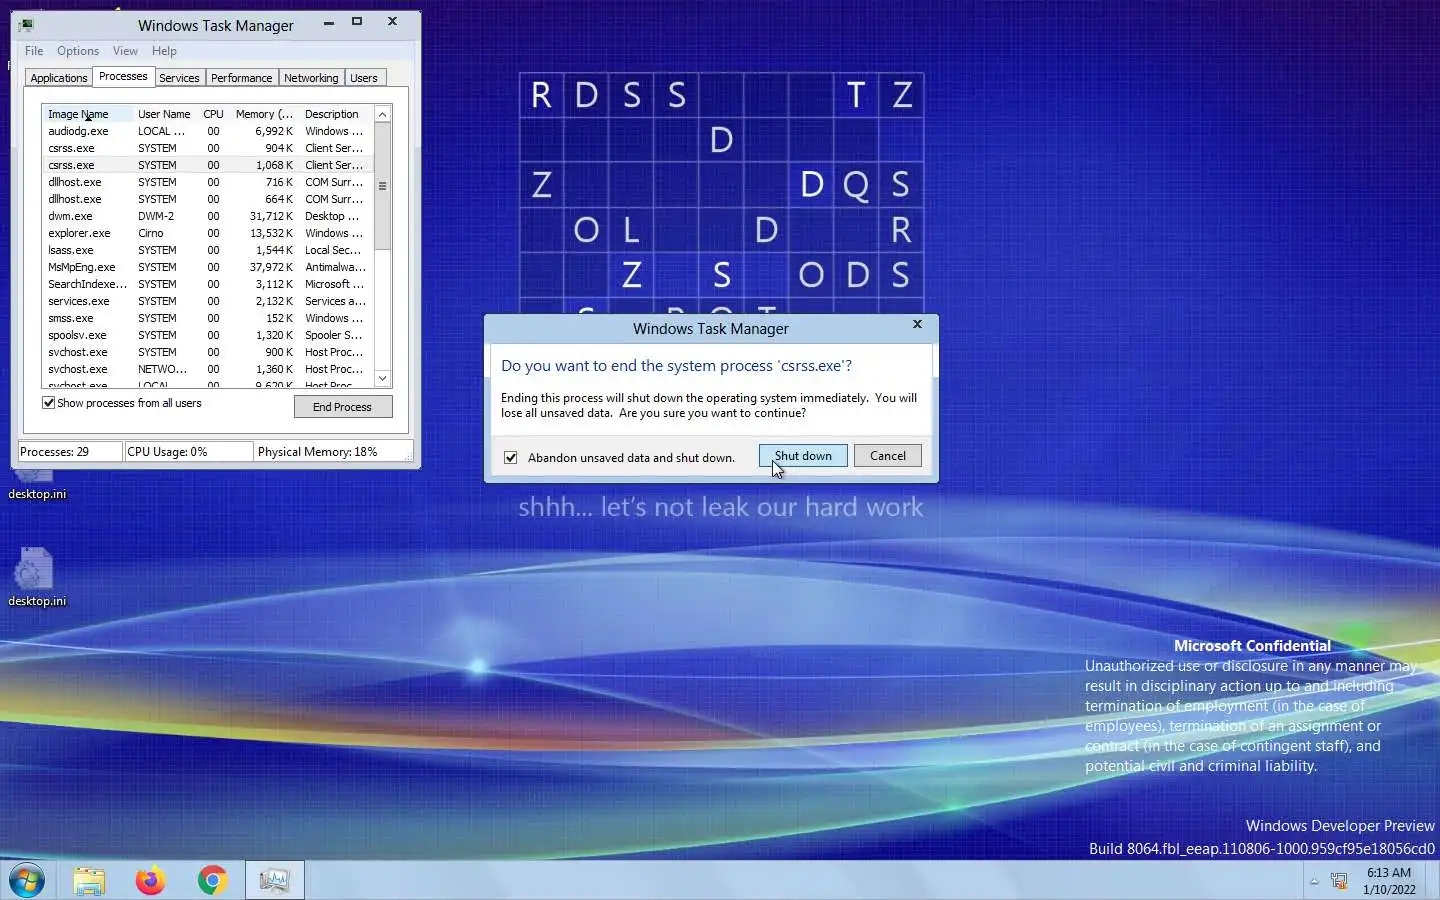Click Cancel in the csrss.exe dialog
The image size is (1440, 900).
tap(888, 456)
